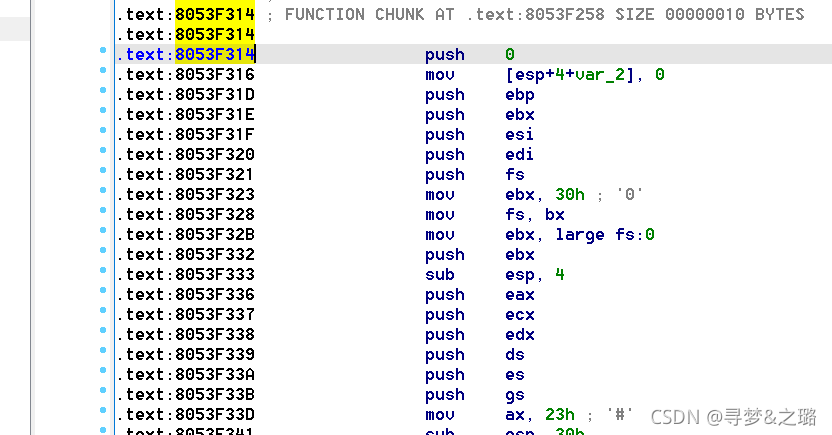Click the eax operand at 8053F336
This screenshot has width=832, height=435.
tap(520, 295)
